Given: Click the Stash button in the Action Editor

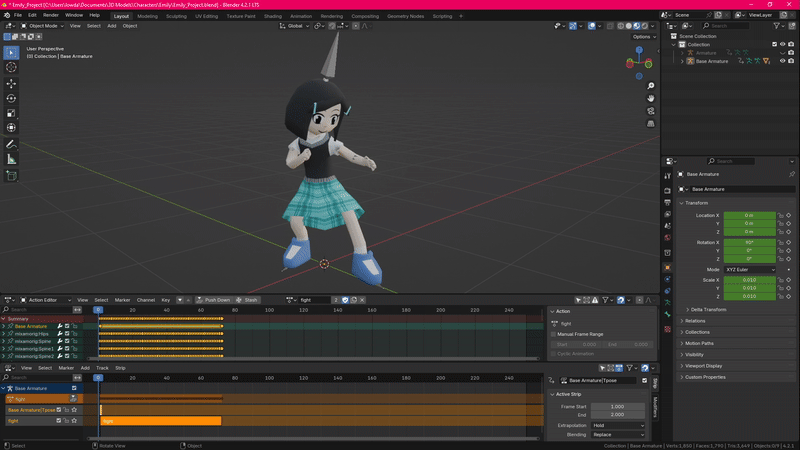Looking at the screenshot, I should [x=248, y=300].
